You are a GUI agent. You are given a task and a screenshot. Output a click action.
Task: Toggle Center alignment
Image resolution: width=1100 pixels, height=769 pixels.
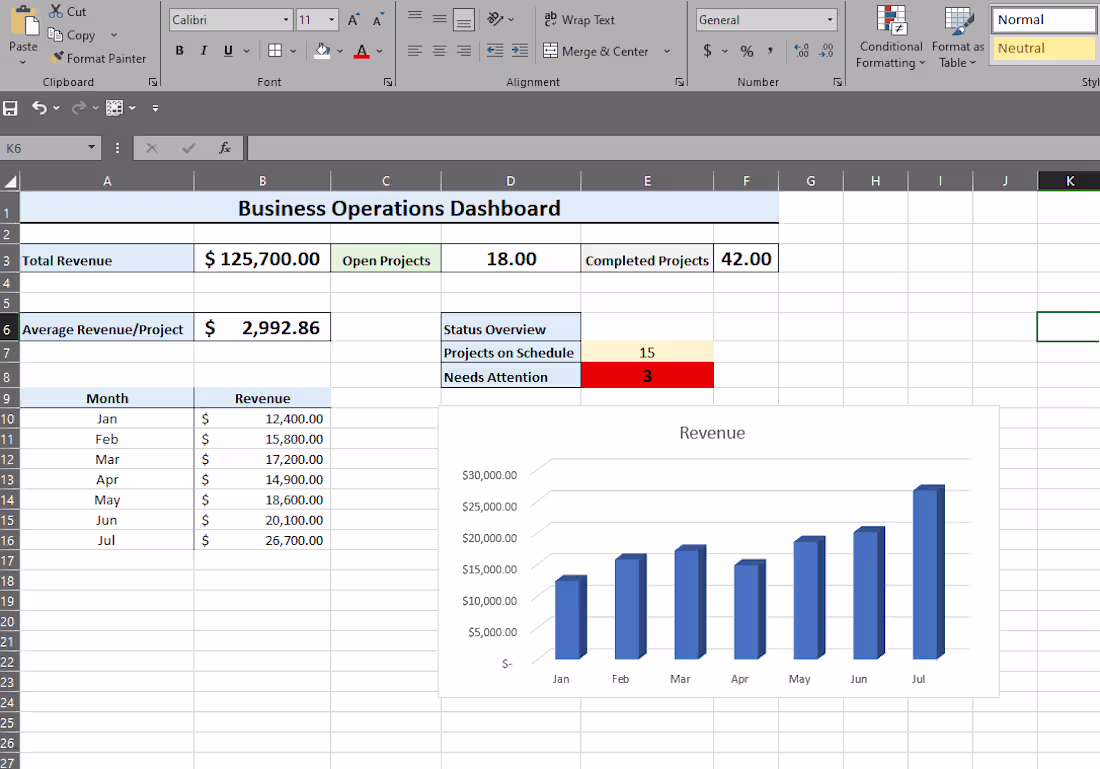pyautogui.click(x=439, y=51)
